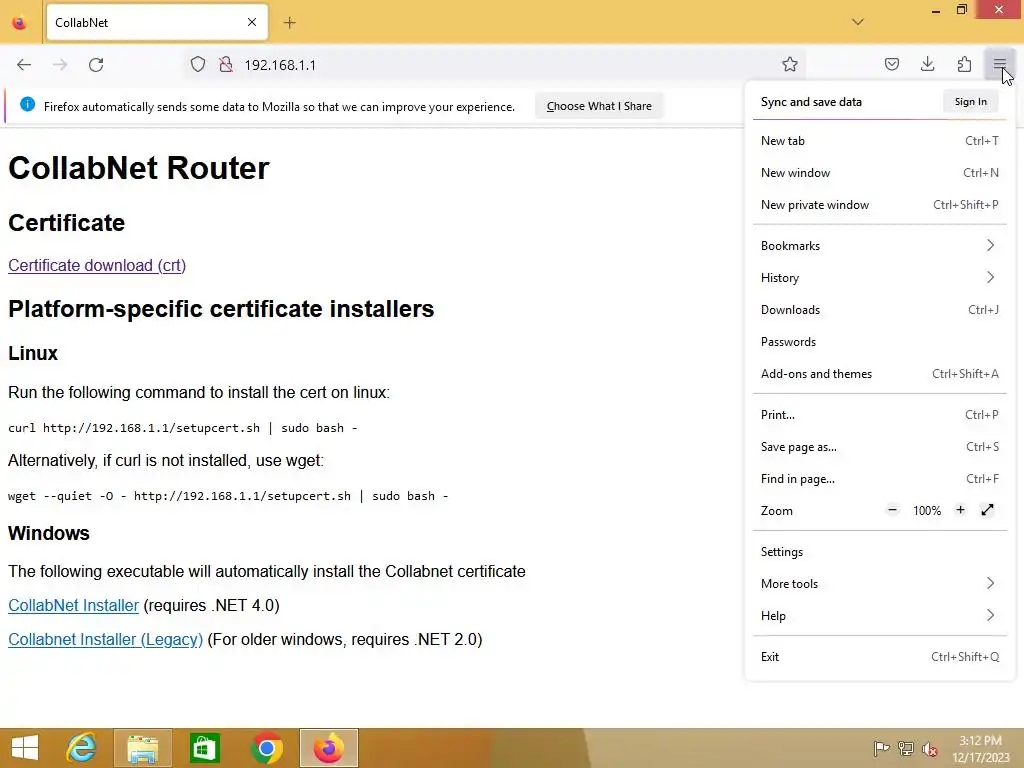
Task: Reload the current page
Action: tap(96, 65)
